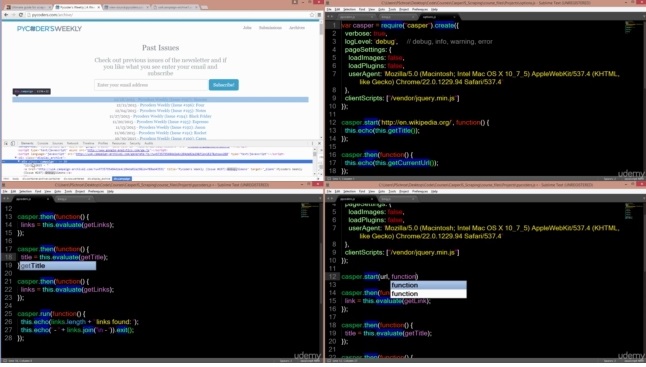Collapse the display_archive div node

pyautogui.click(x=16, y=158)
